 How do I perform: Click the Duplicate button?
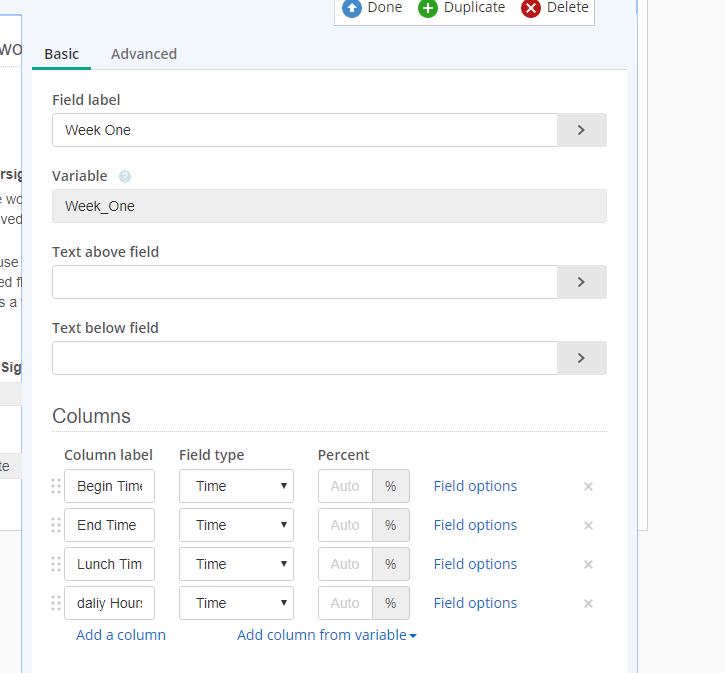(462, 8)
